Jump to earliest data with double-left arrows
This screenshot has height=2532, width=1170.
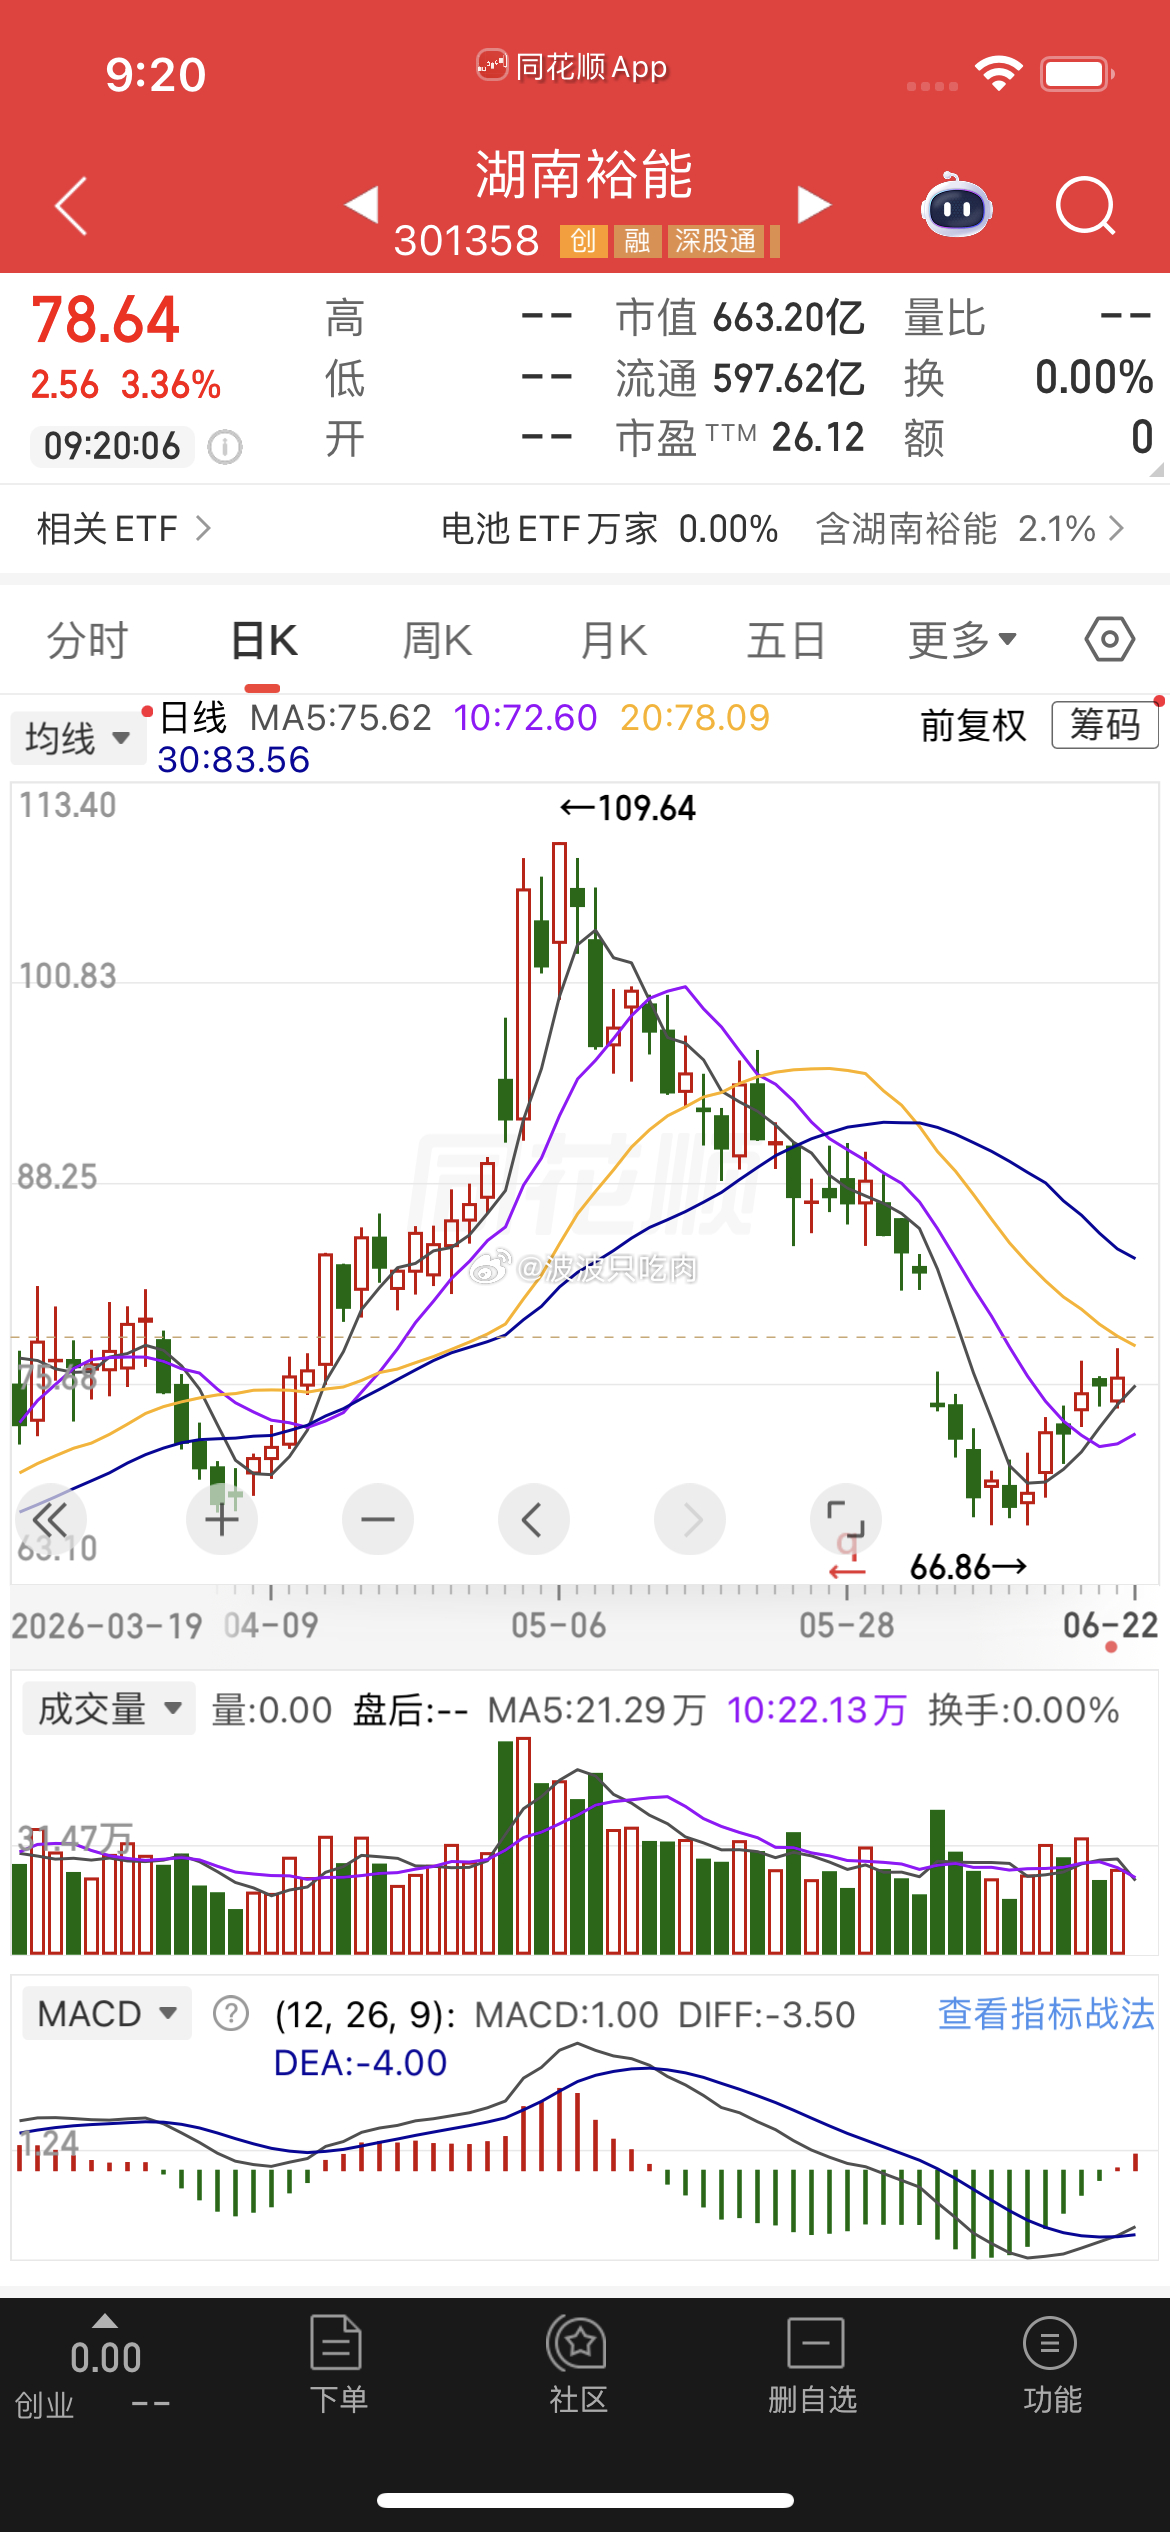coord(50,1520)
